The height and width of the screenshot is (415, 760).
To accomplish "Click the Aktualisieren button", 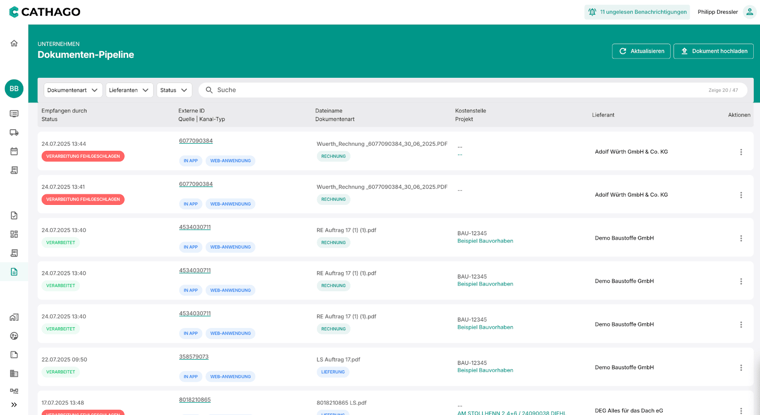I will coord(641,51).
